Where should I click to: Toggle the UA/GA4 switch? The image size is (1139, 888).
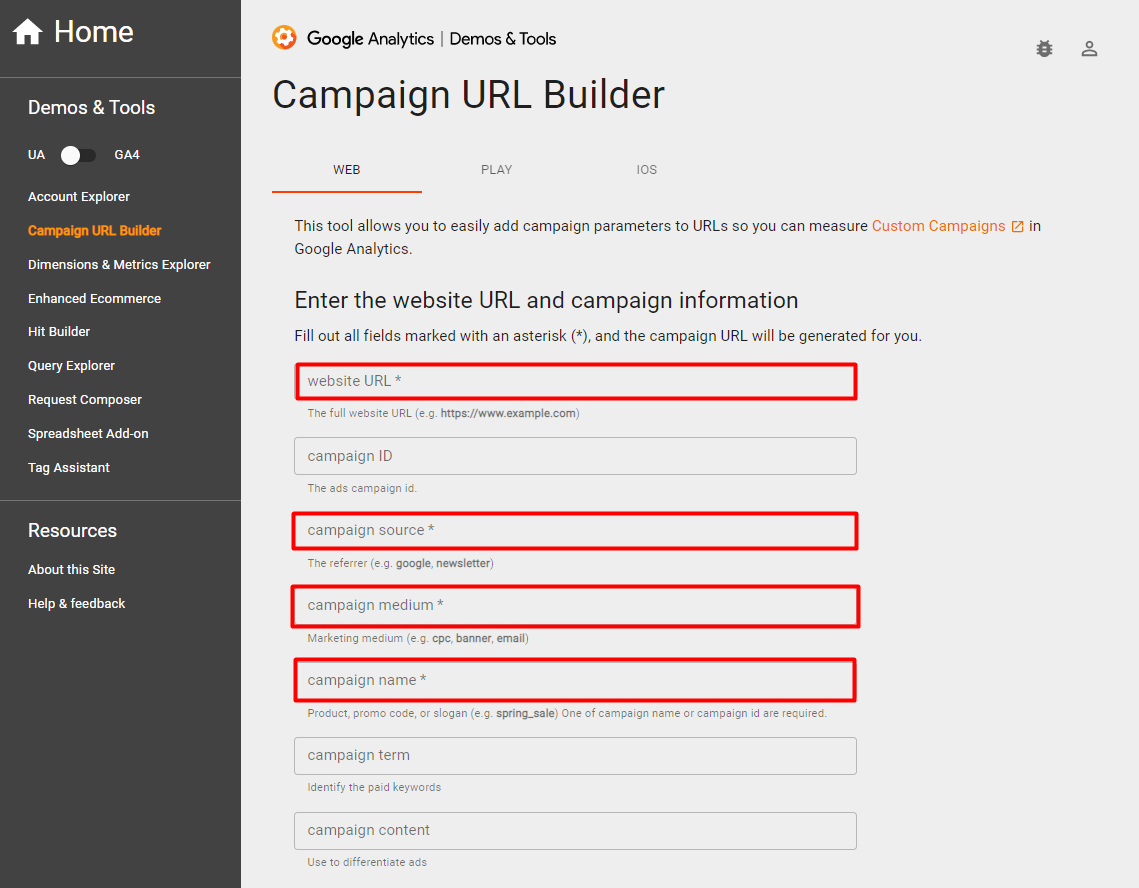pos(78,155)
